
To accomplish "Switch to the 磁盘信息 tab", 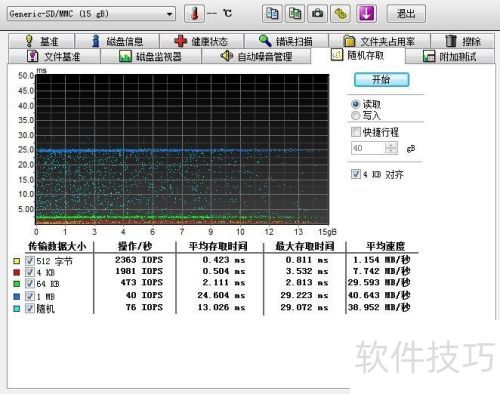I will pos(117,41).
